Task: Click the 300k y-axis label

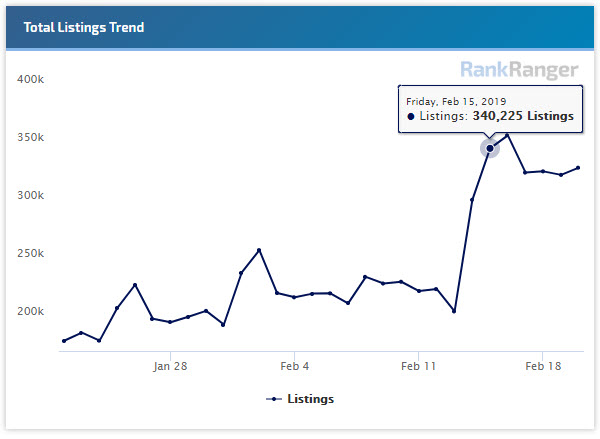Action: coord(30,195)
